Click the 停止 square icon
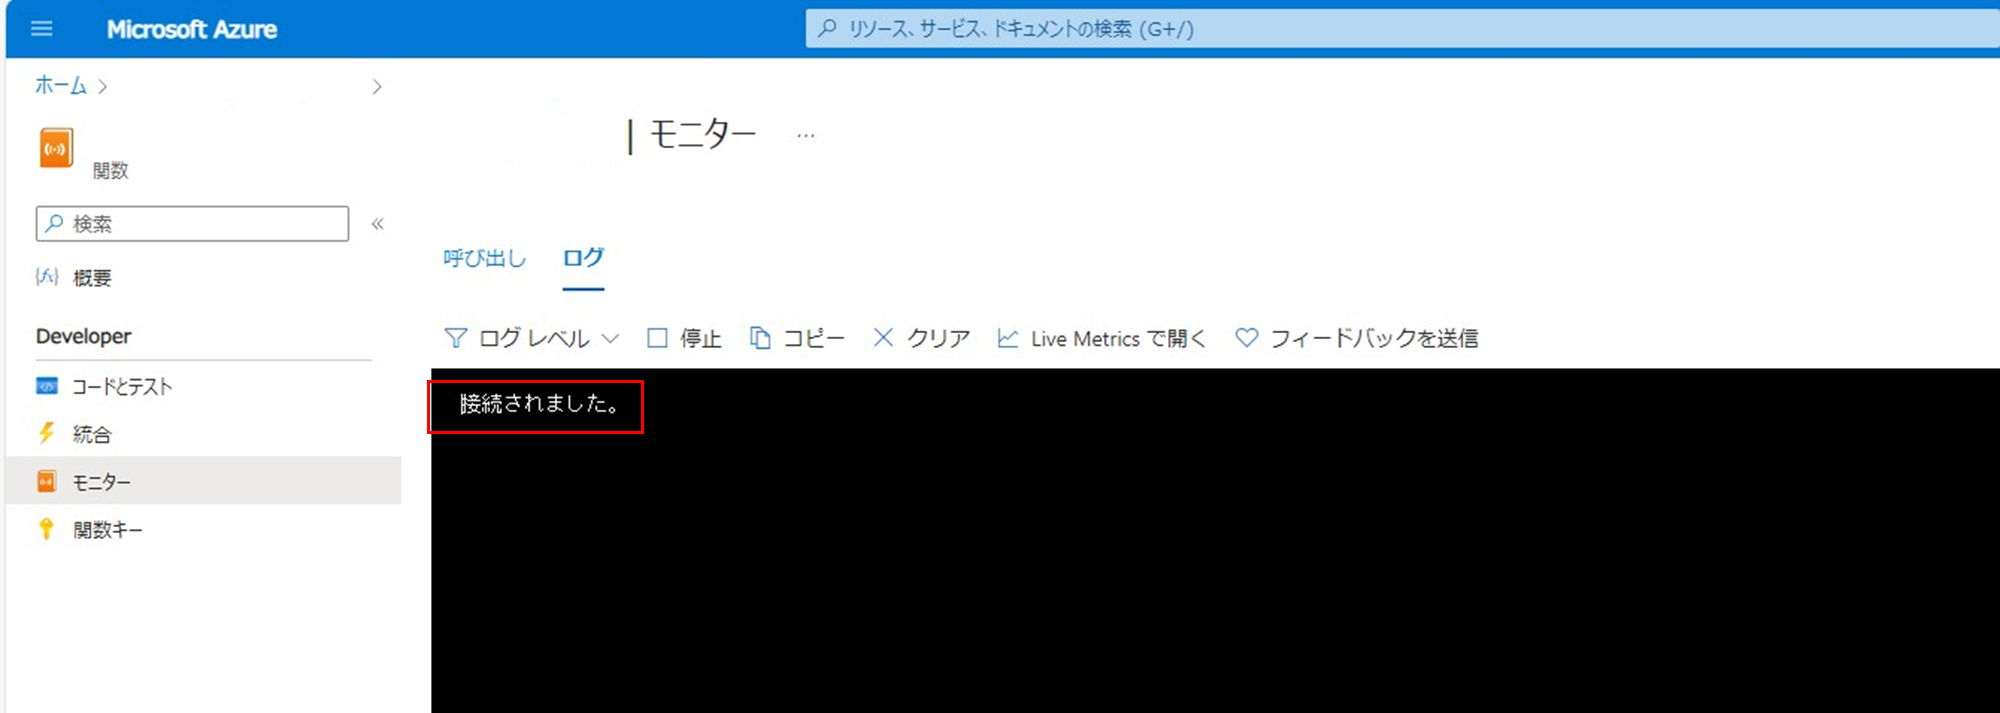The width and height of the screenshot is (2000, 713). (657, 338)
